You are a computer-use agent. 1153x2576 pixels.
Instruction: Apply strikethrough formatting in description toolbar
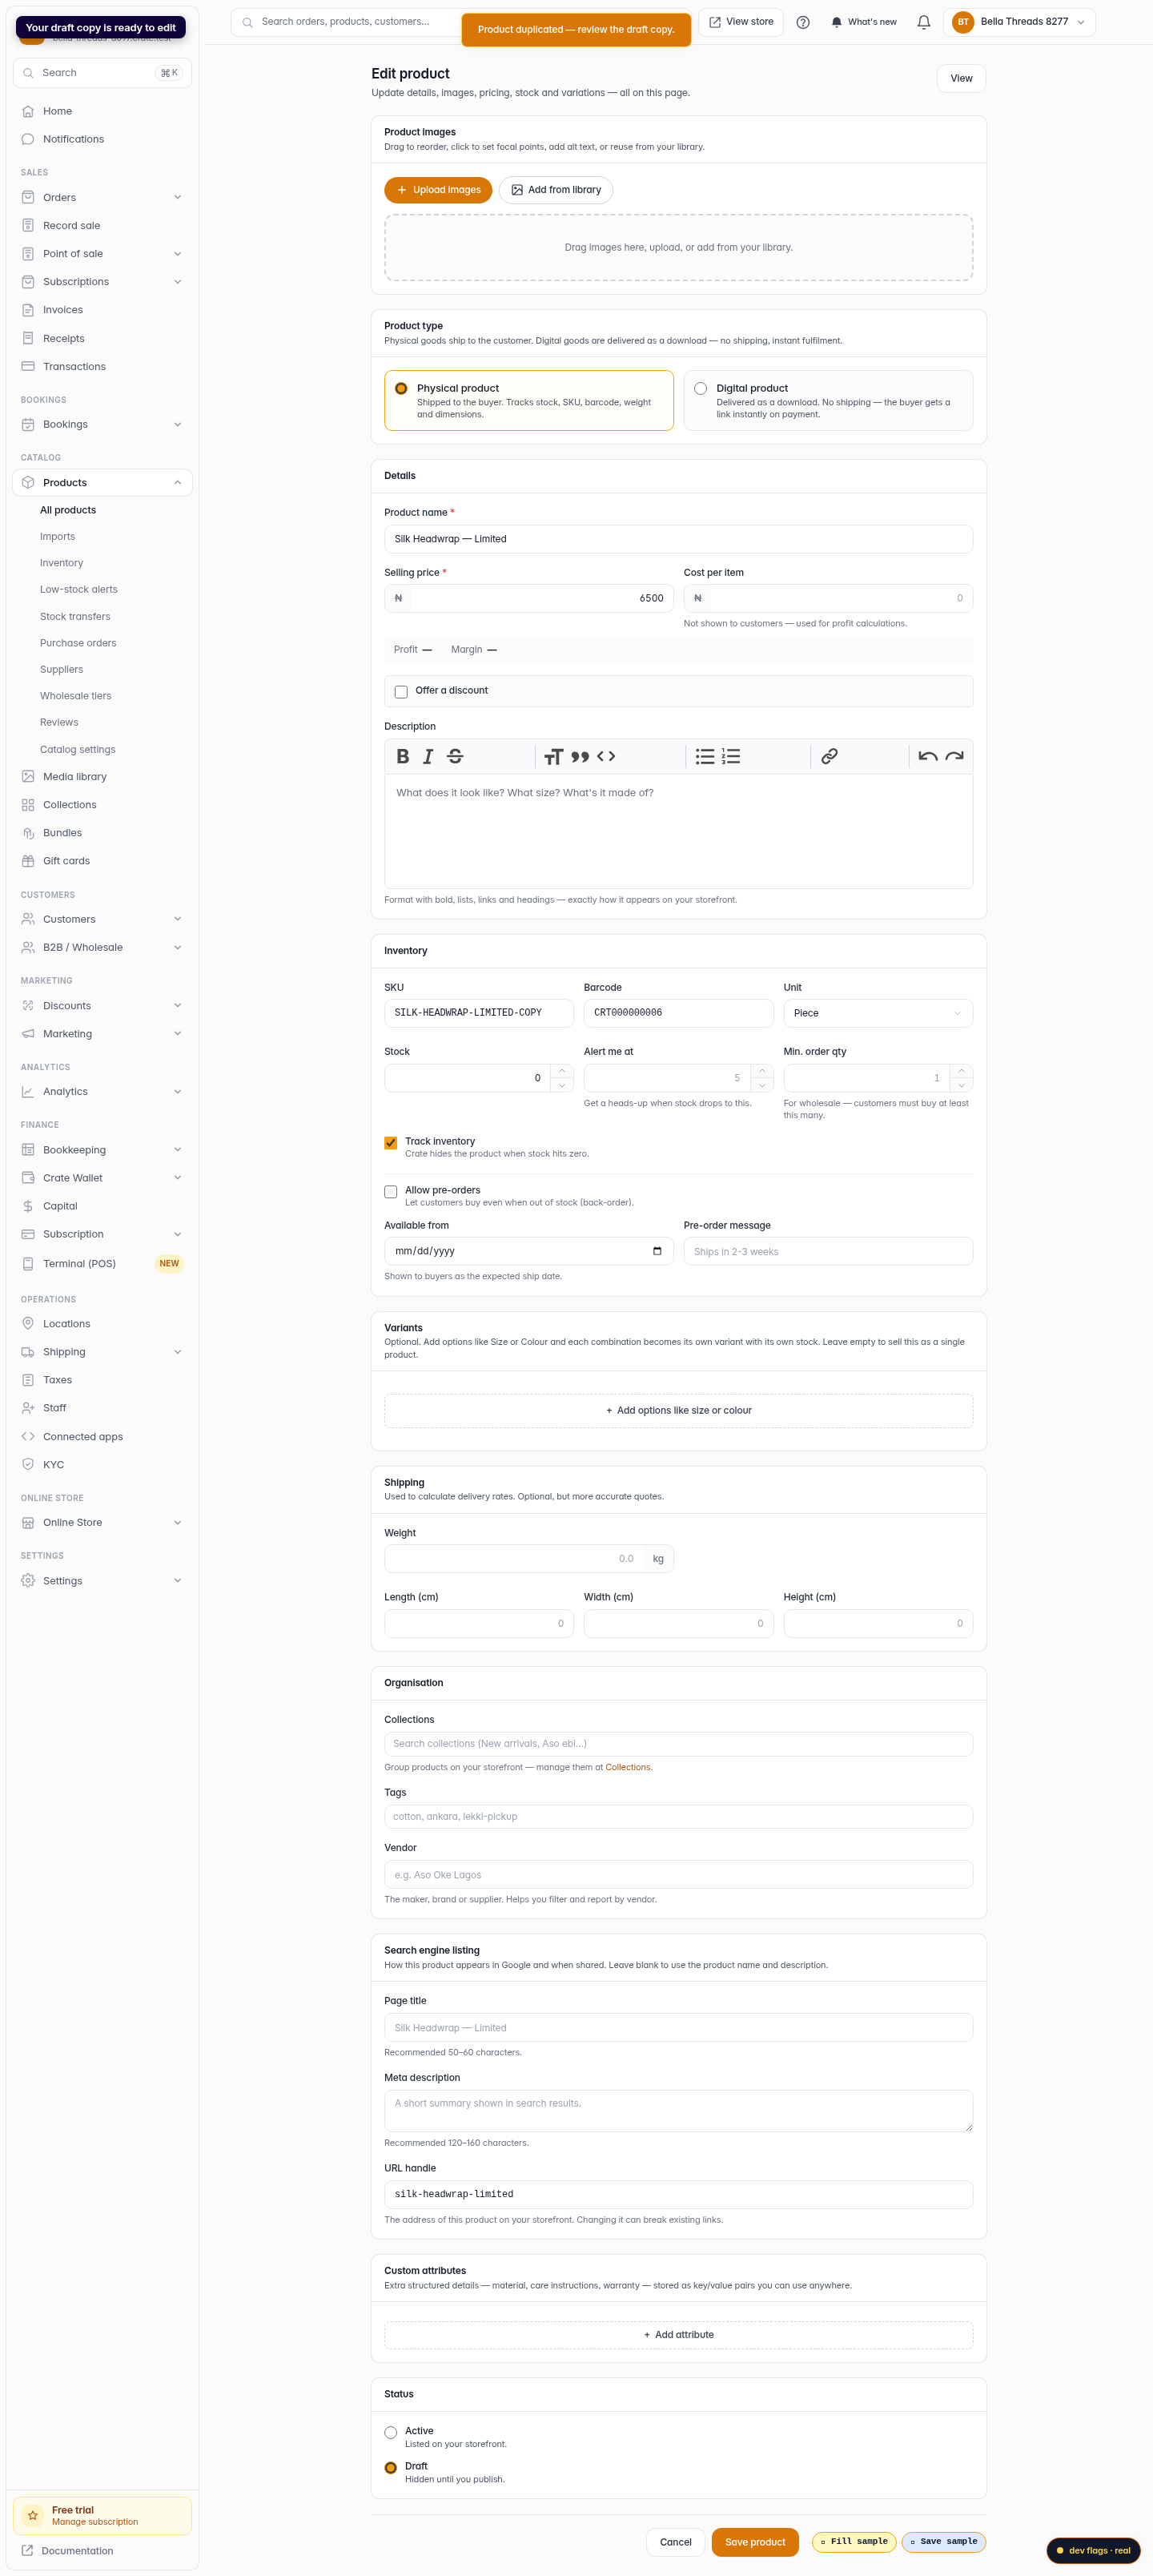[455, 756]
